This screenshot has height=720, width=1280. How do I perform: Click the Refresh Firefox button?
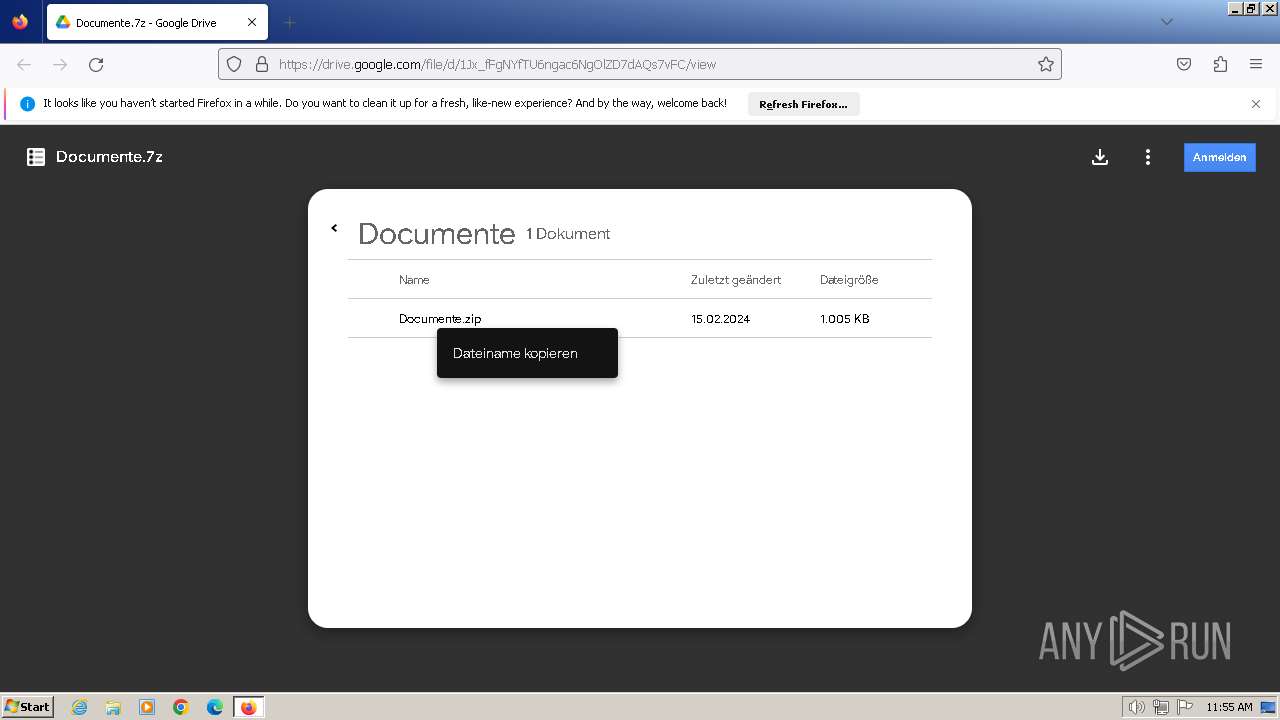point(803,104)
